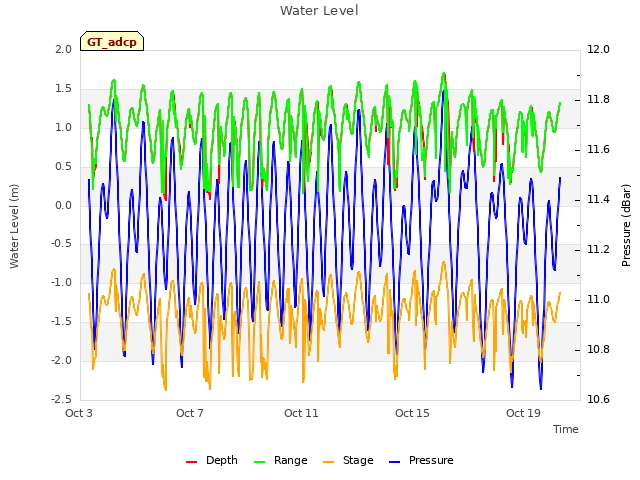The height and width of the screenshot is (480, 640).
Task: Click the Water Level (m) axis label
Action: (14, 226)
